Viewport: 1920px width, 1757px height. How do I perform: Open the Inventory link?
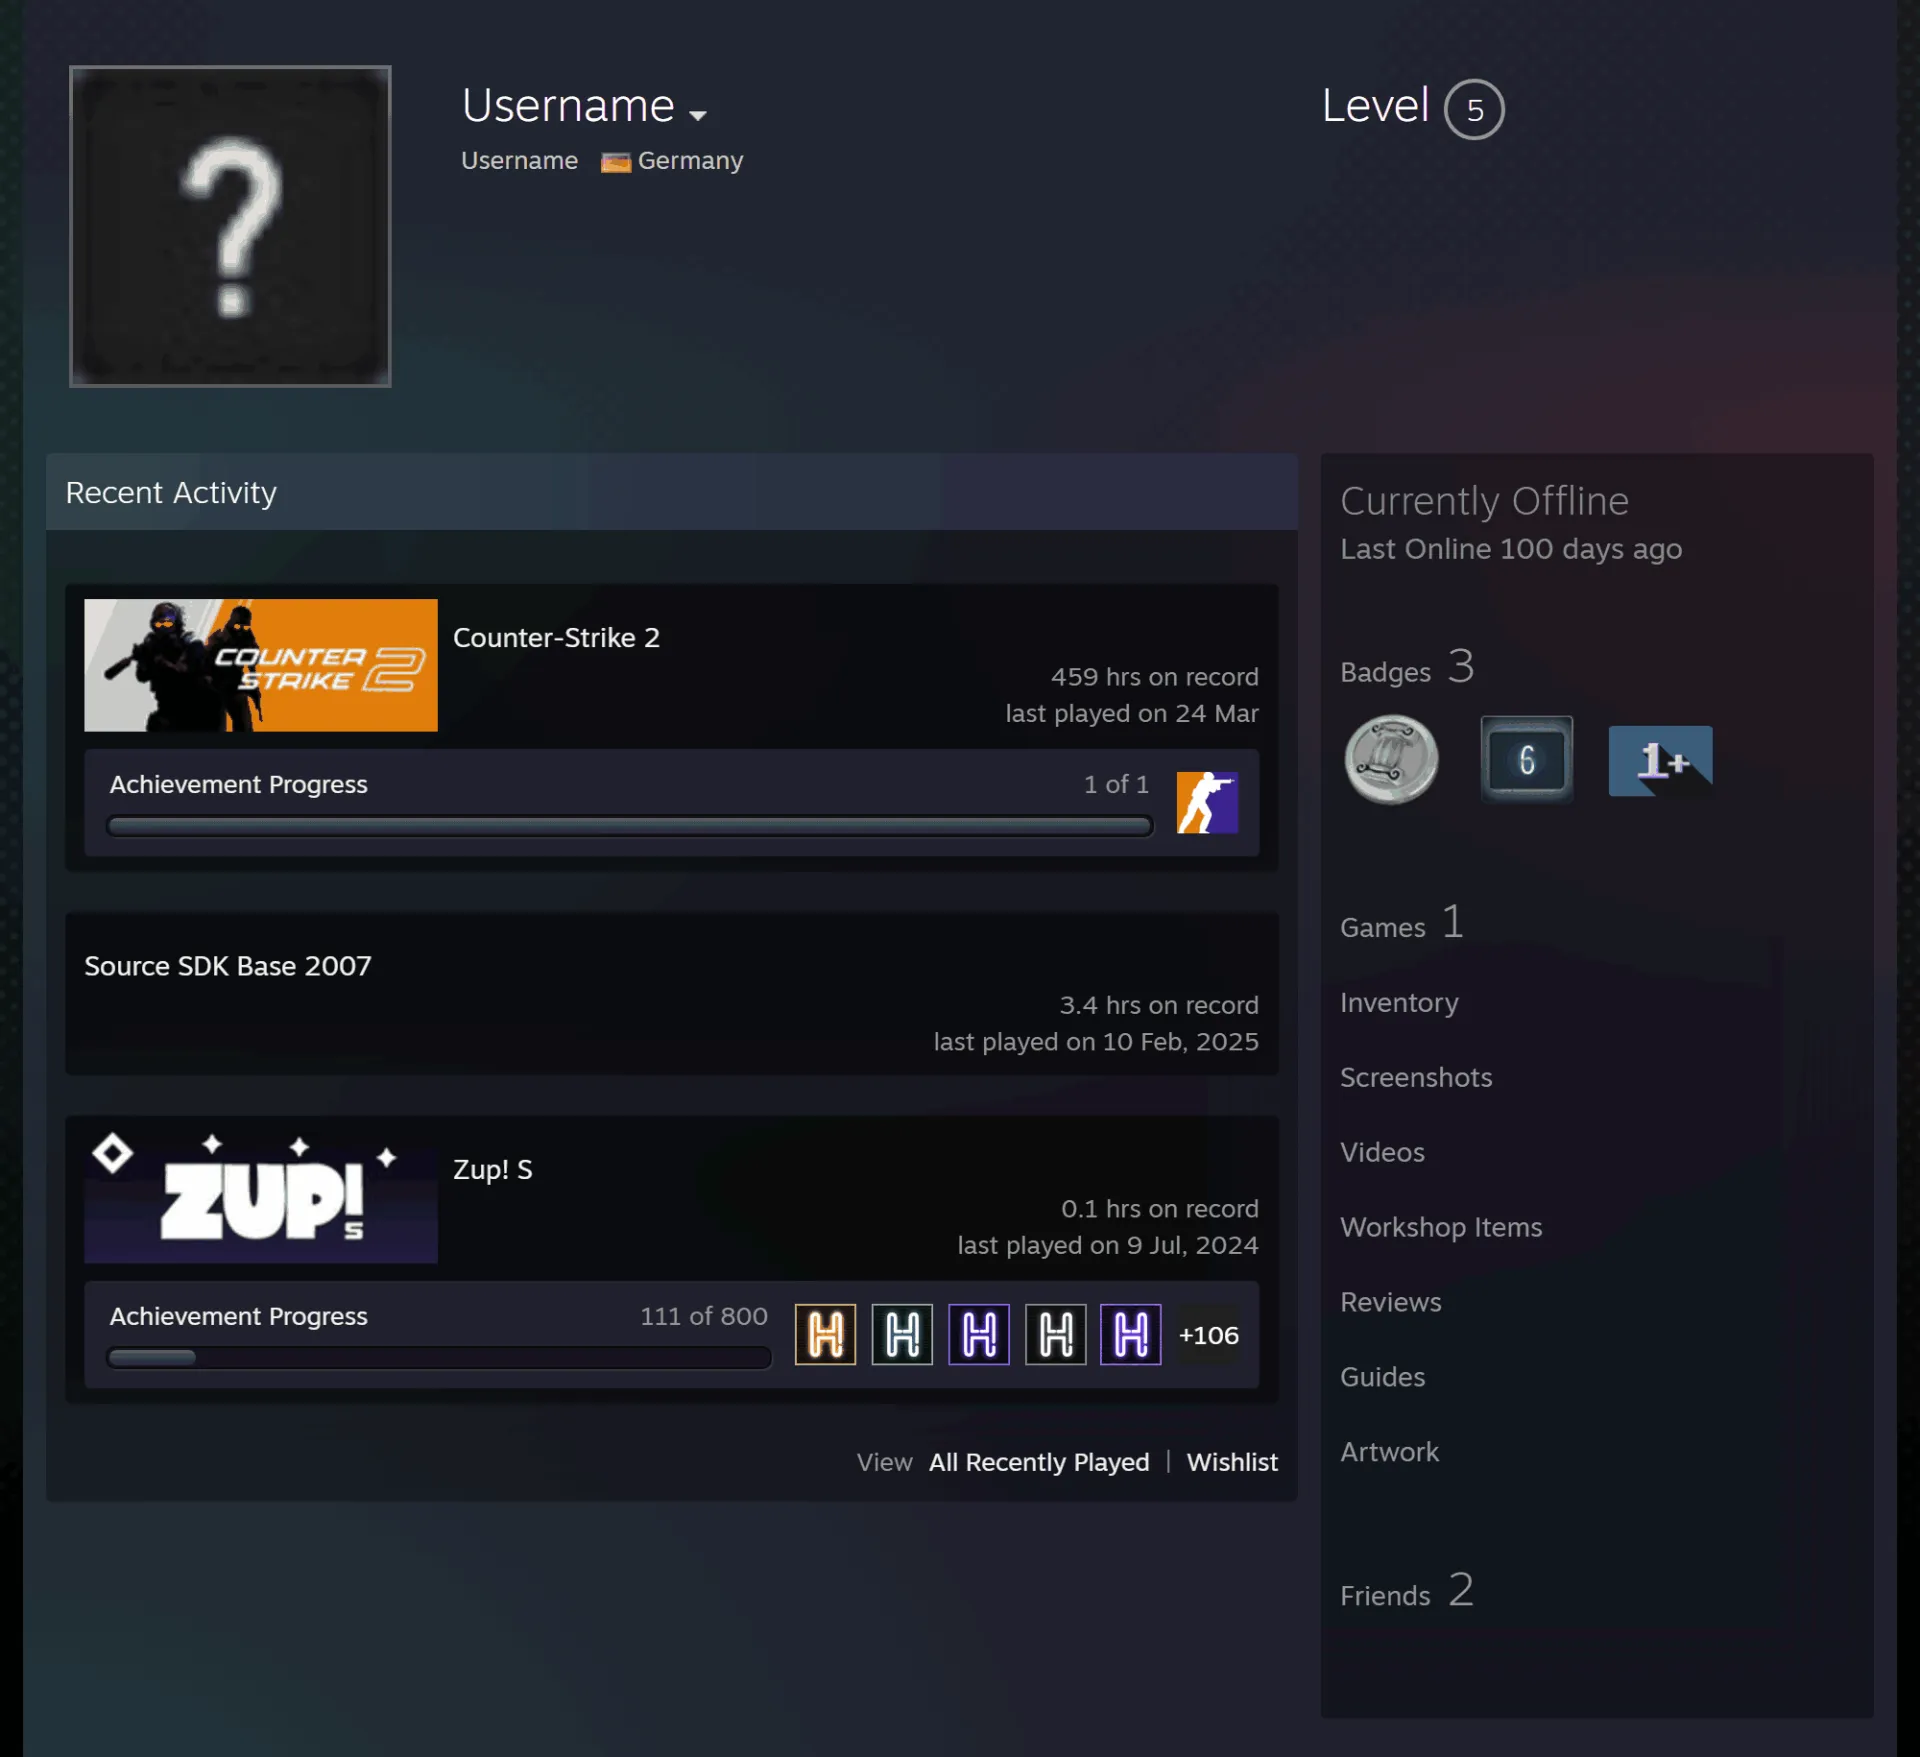tap(1399, 1002)
